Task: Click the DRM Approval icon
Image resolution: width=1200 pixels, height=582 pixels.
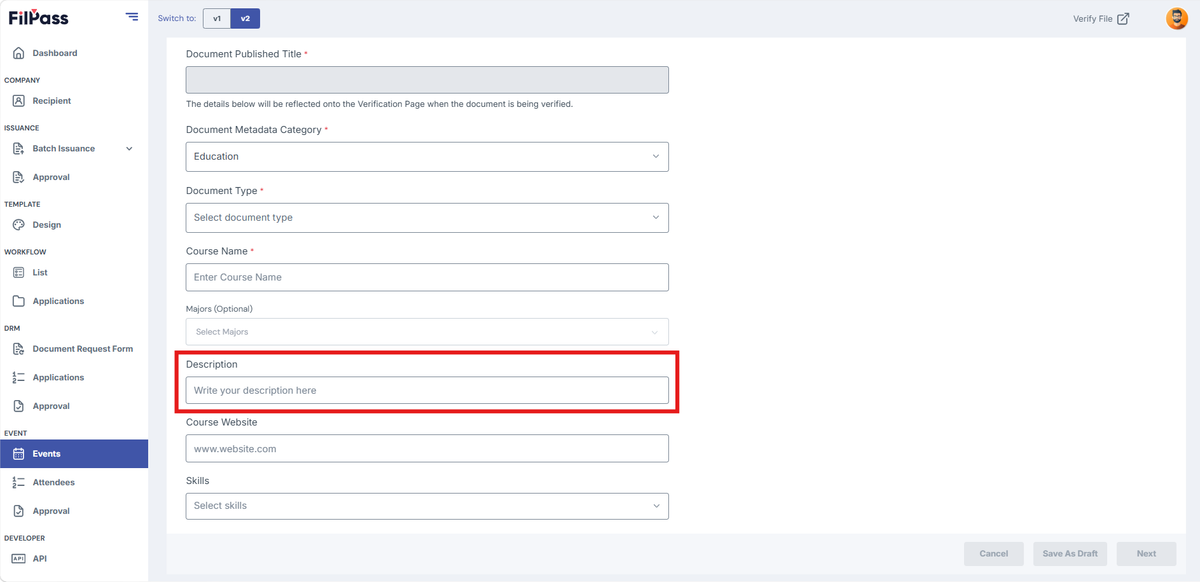Action: click(18, 406)
